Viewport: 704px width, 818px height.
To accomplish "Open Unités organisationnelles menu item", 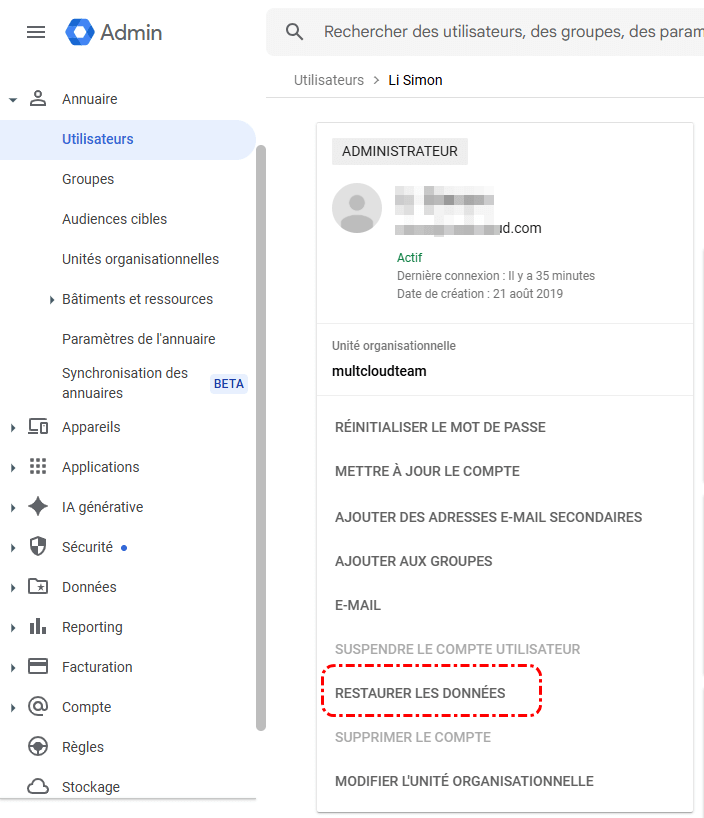I will click(140, 259).
